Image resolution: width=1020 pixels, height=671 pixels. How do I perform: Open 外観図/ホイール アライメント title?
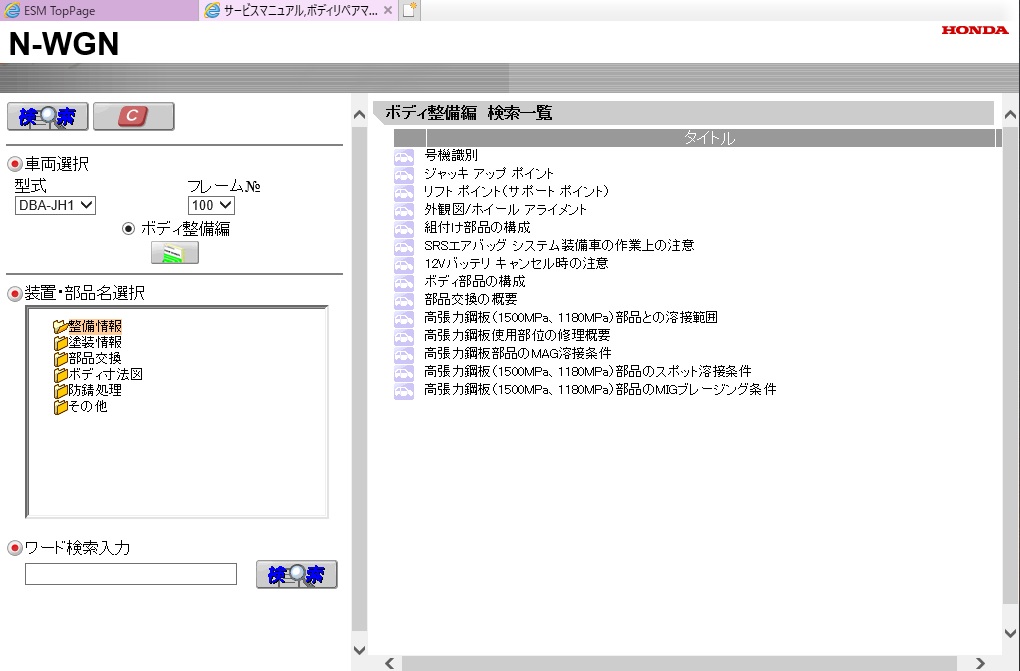coord(505,209)
